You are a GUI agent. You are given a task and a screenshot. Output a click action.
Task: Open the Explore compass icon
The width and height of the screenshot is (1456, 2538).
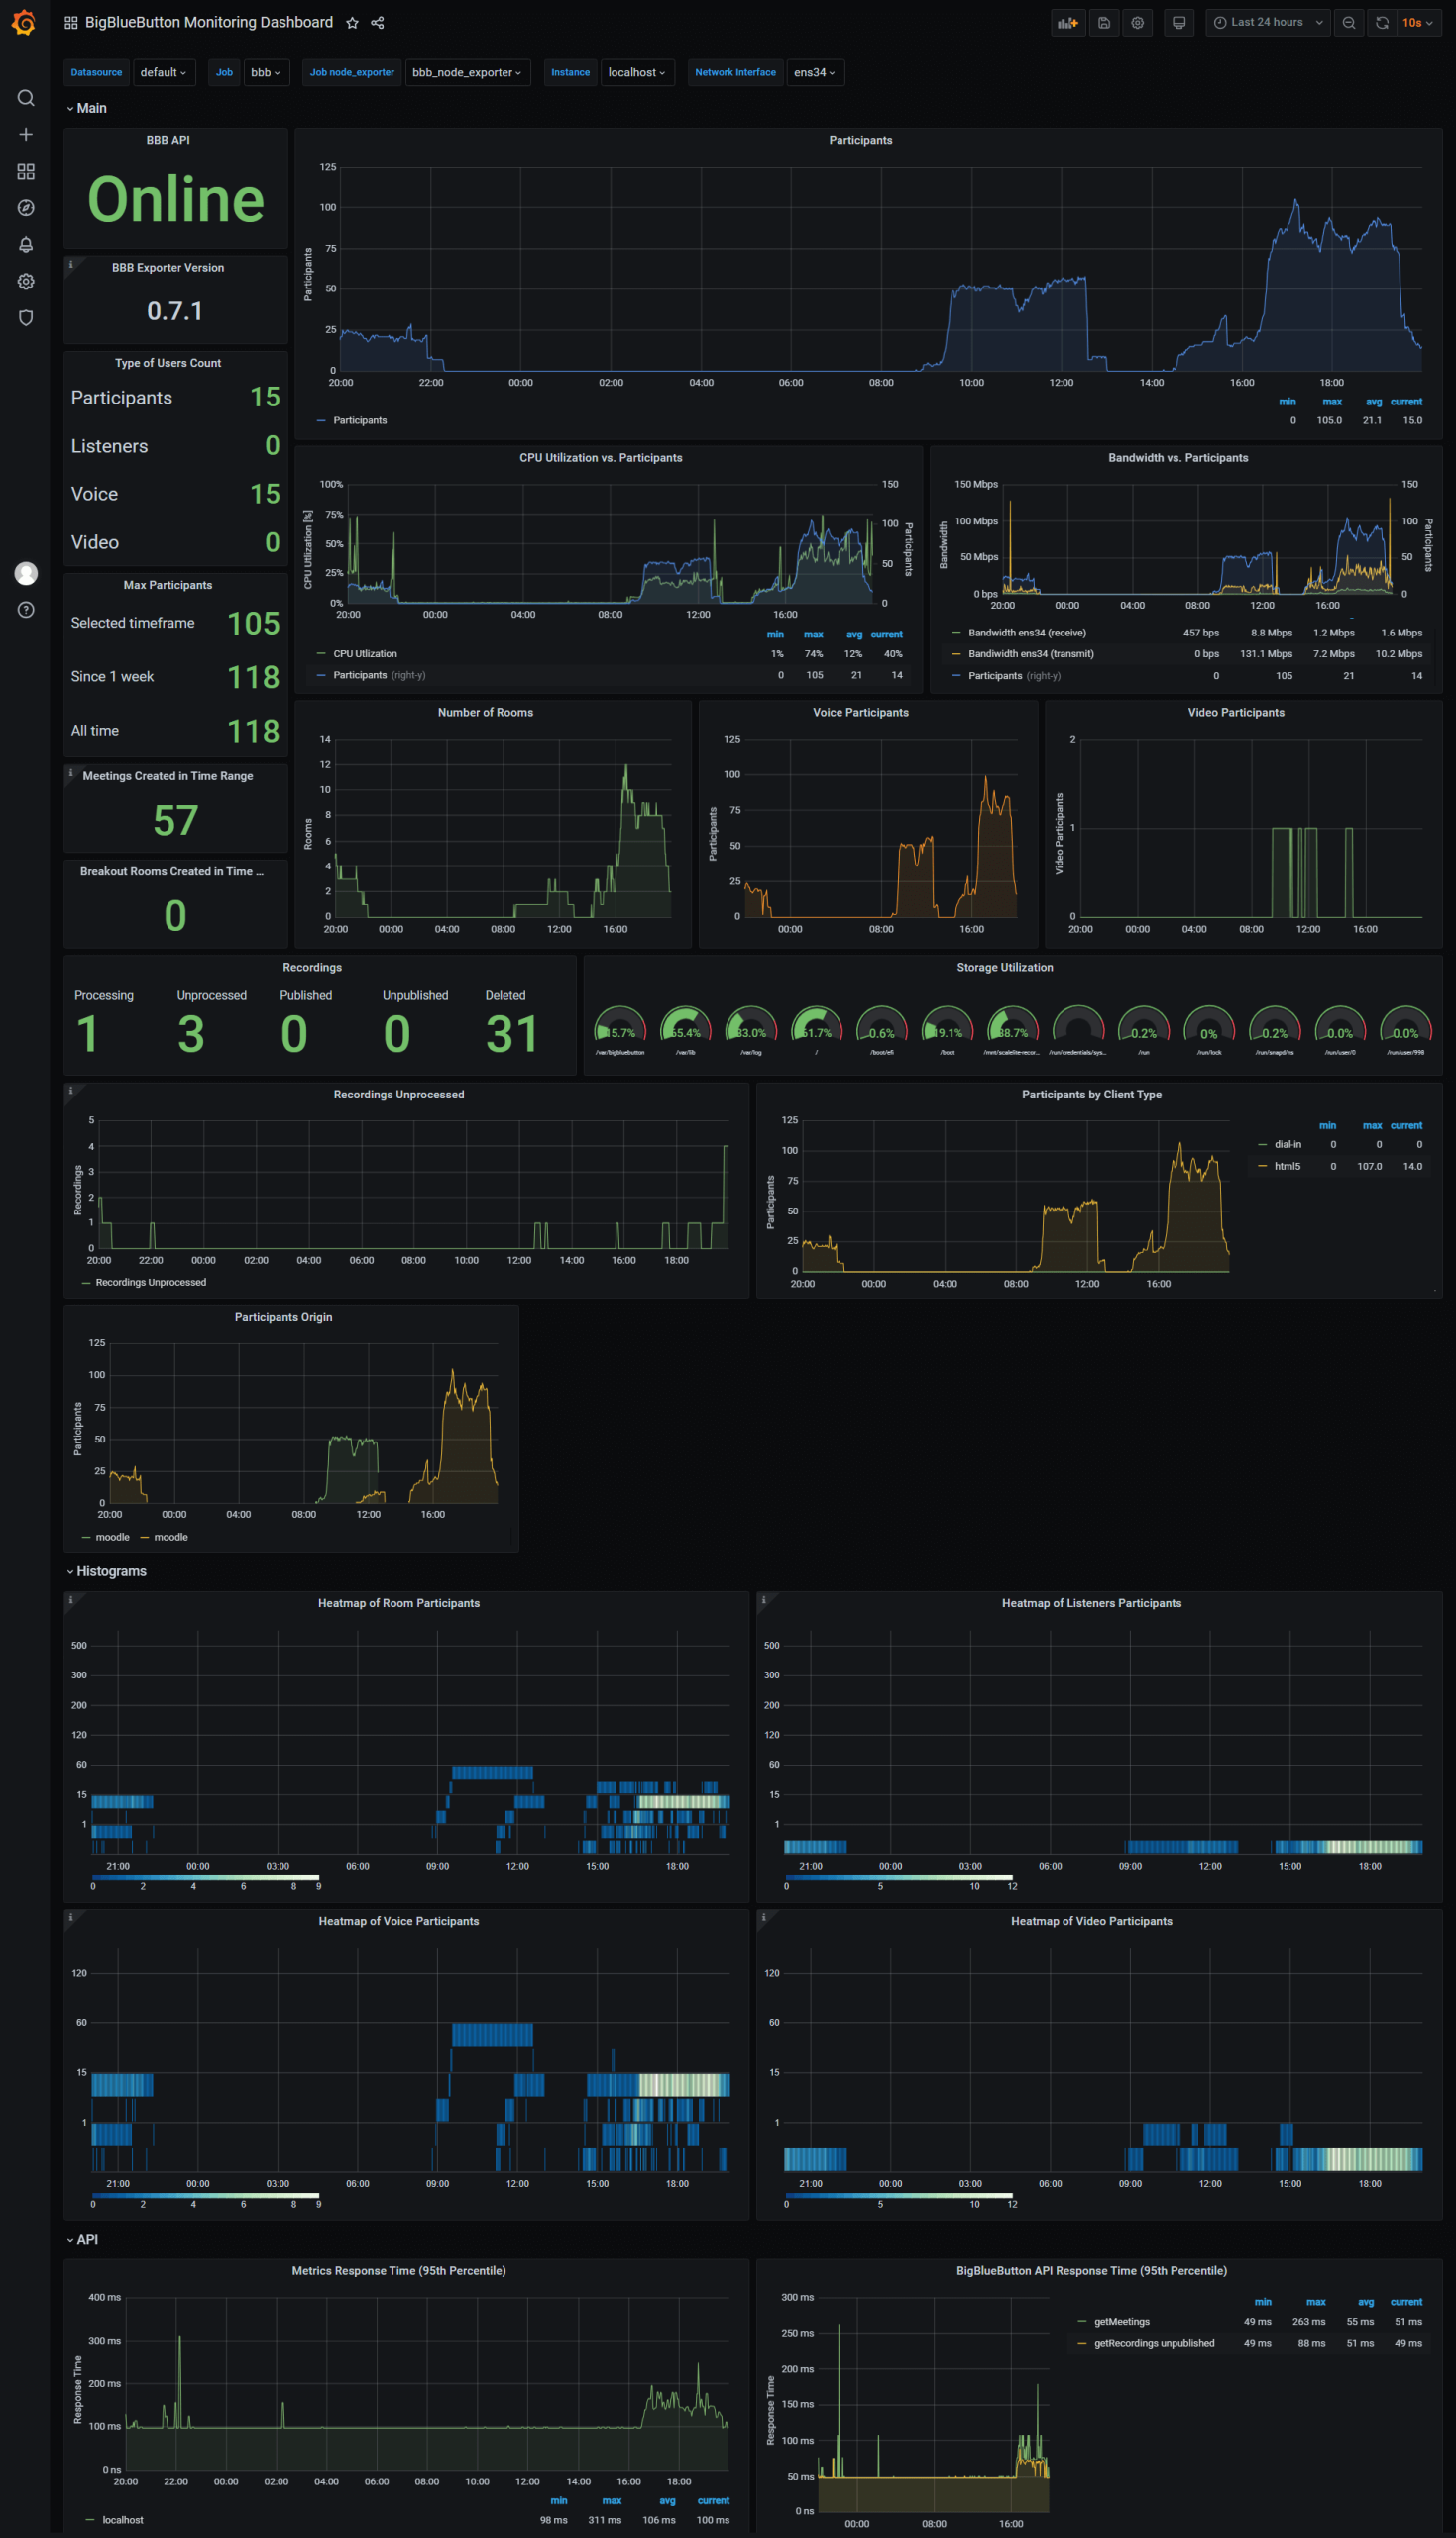pyautogui.click(x=26, y=208)
